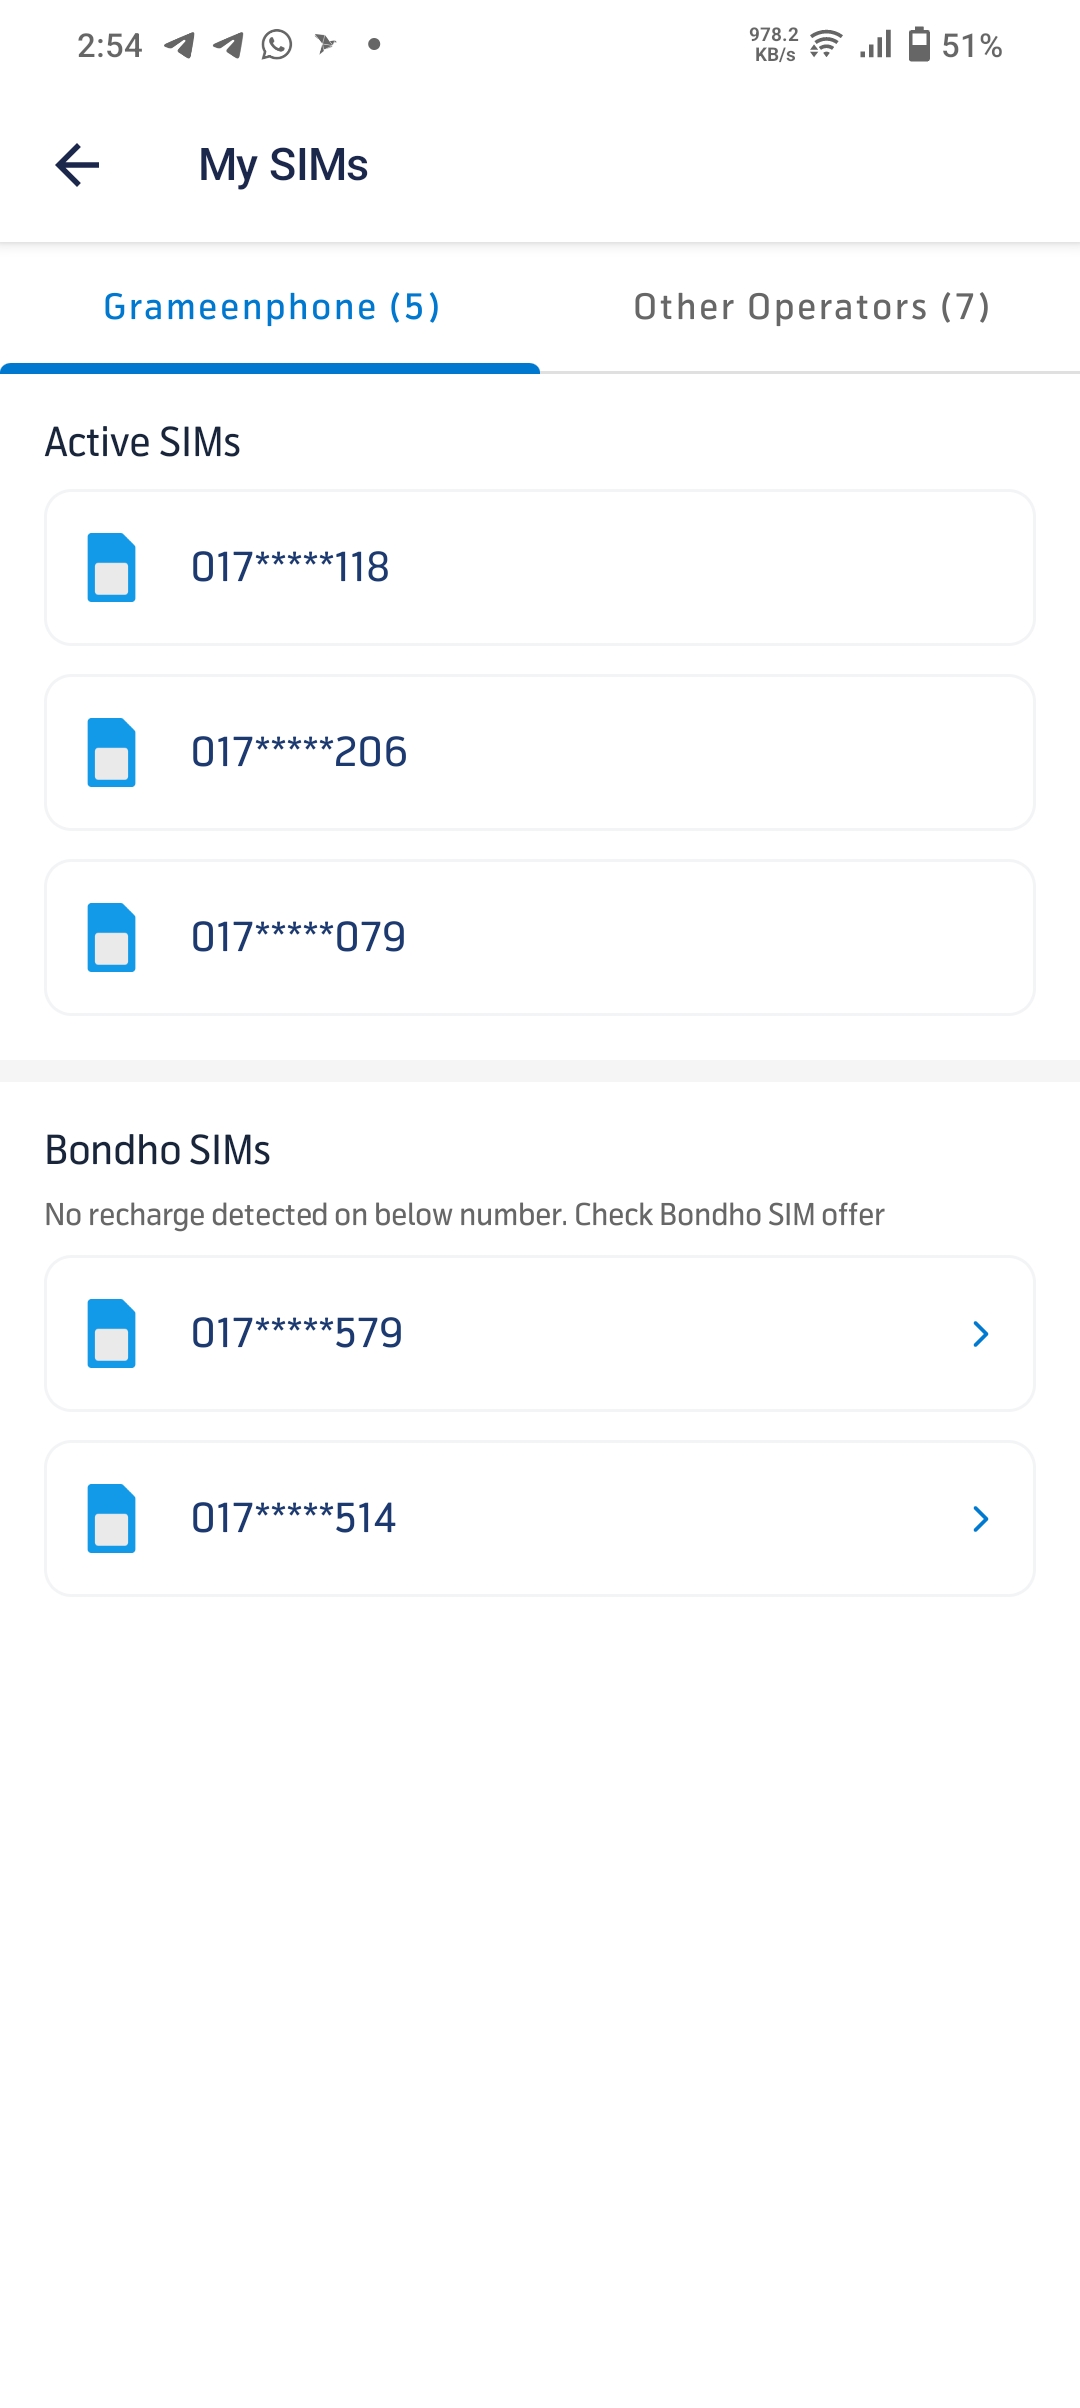Tap the Wi-Fi status icon
The width and height of the screenshot is (1080, 2408).
[826, 45]
